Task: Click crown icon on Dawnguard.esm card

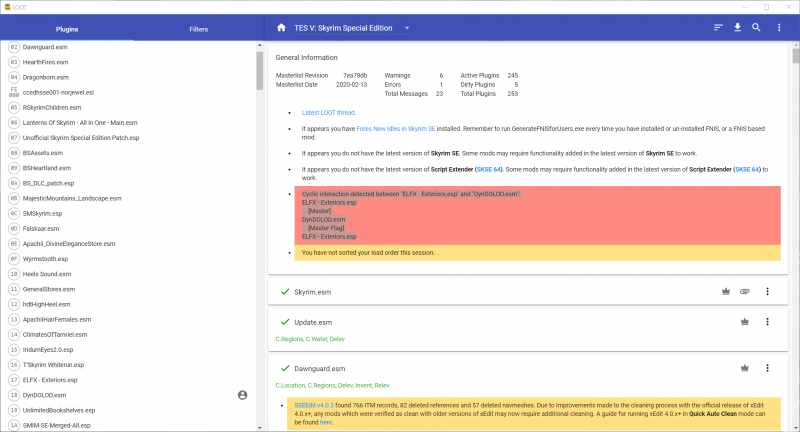Action: [745, 368]
